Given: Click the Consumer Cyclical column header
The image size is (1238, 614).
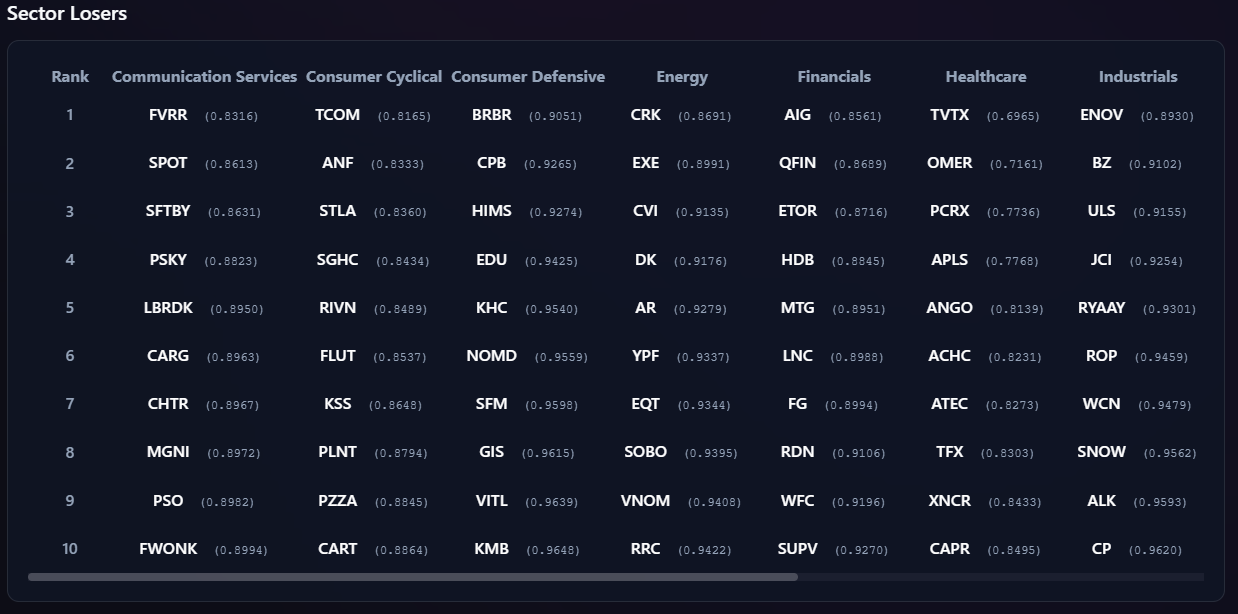Looking at the screenshot, I should [374, 77].
